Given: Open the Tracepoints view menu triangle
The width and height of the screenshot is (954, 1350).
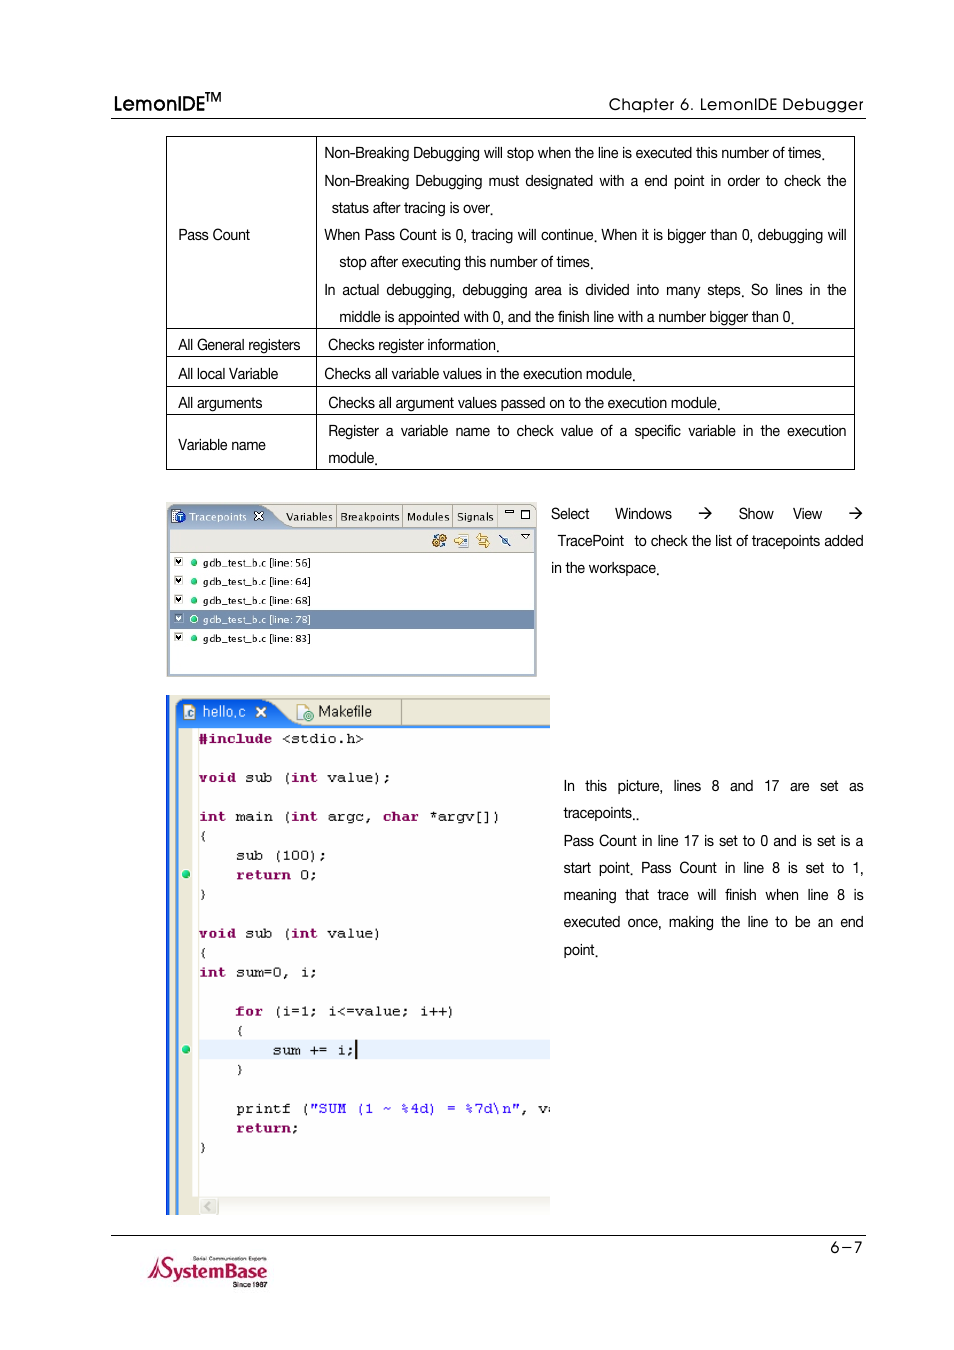Looking at the screenshot, I should coord(526,537).
